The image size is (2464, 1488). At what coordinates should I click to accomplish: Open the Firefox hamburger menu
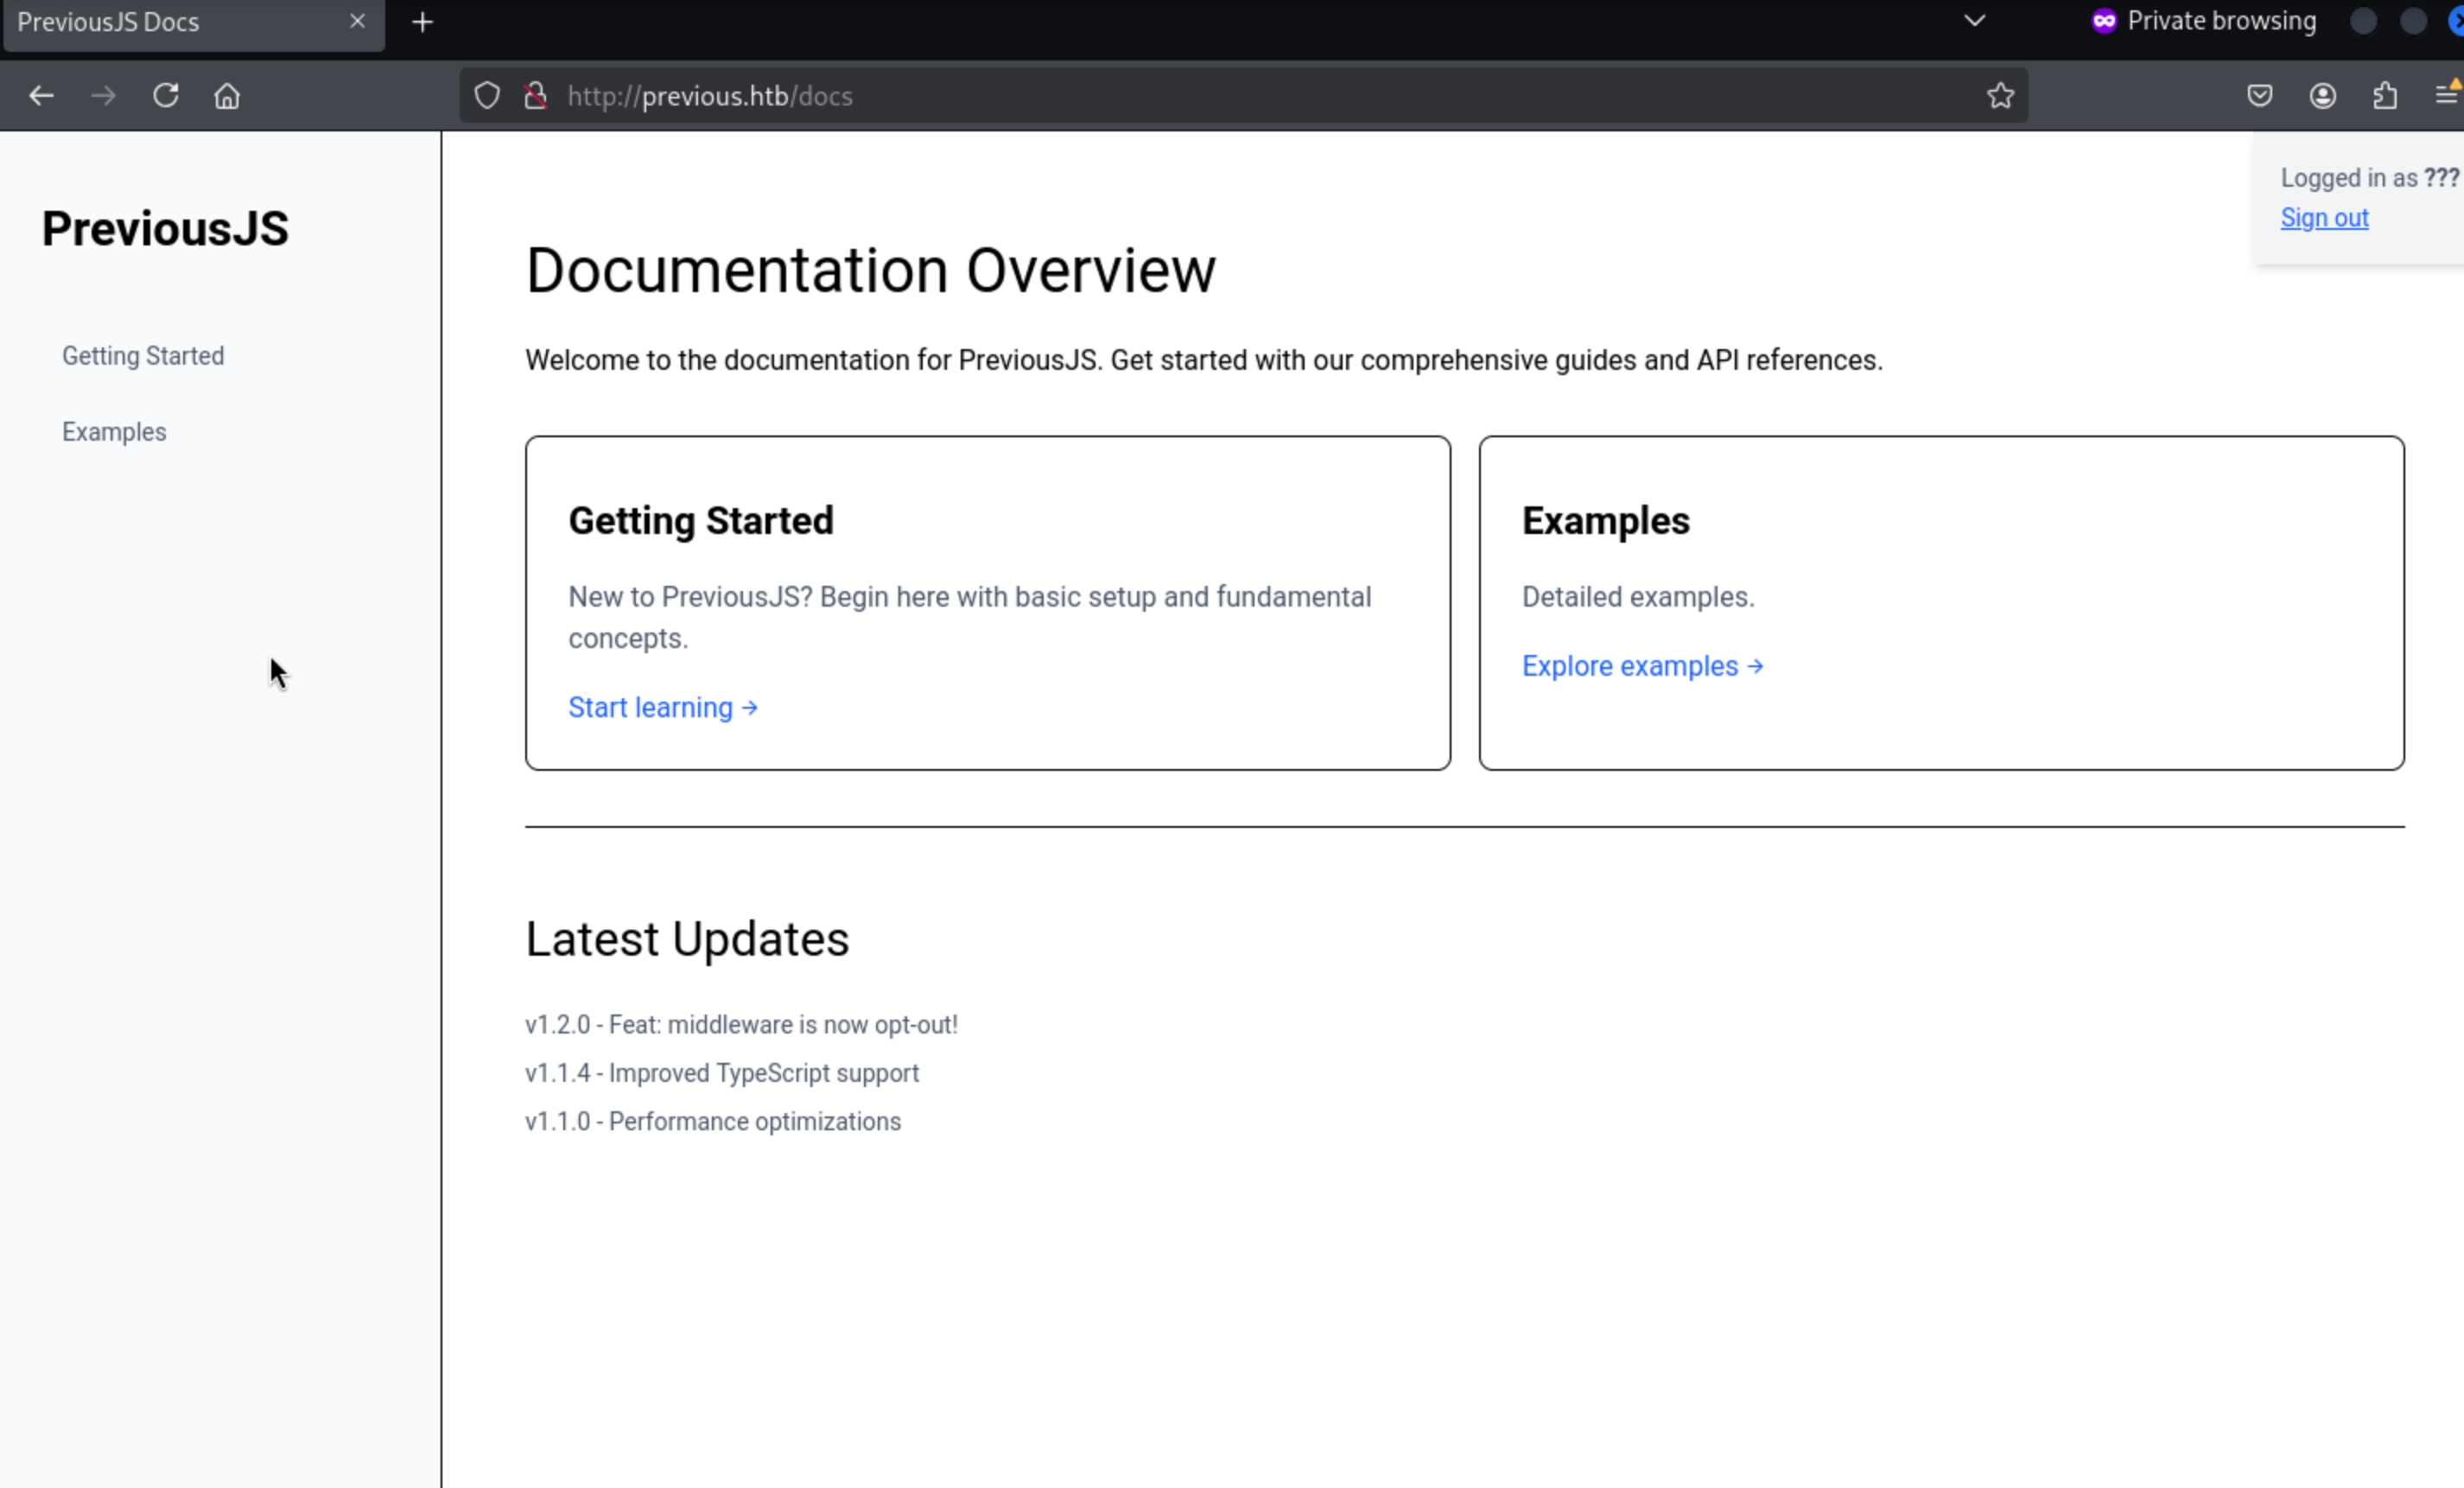pos(2446,96)
